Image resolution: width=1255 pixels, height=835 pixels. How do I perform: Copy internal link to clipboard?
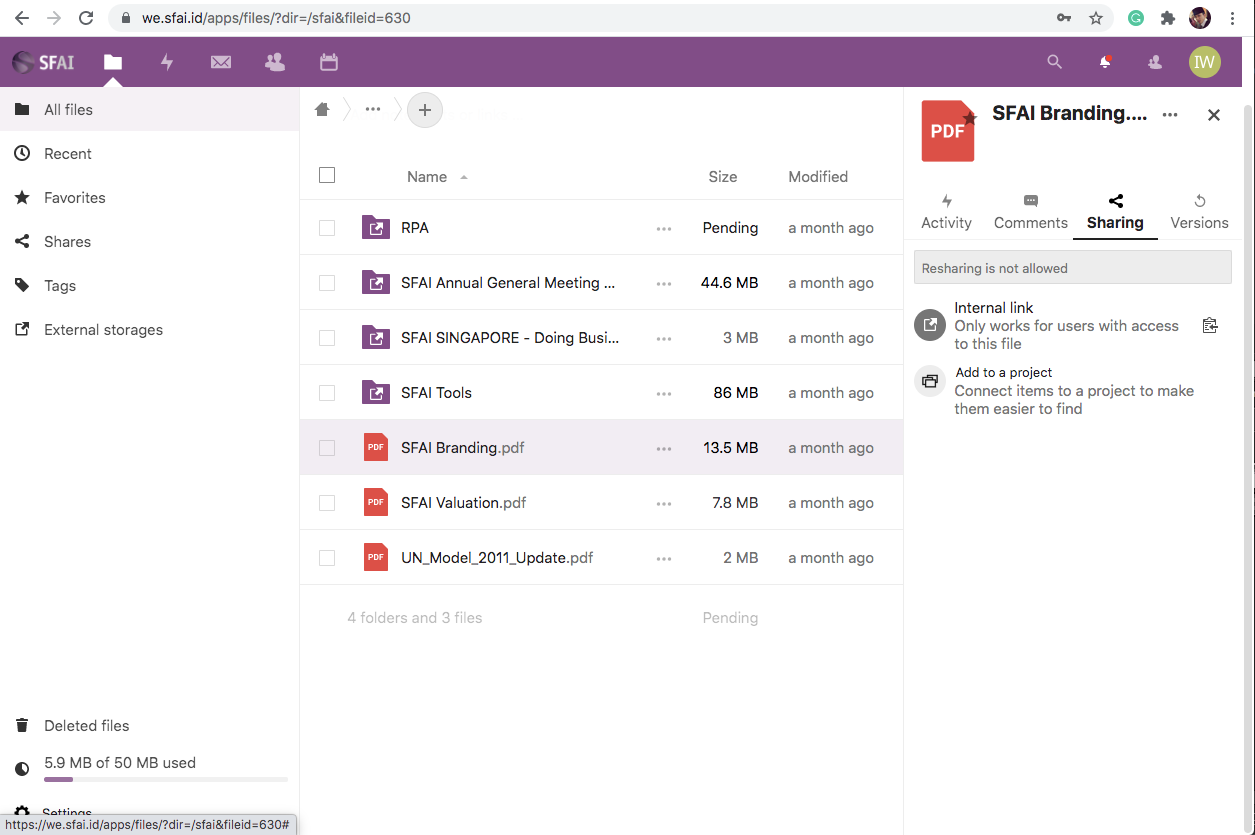coord(1210,325)
